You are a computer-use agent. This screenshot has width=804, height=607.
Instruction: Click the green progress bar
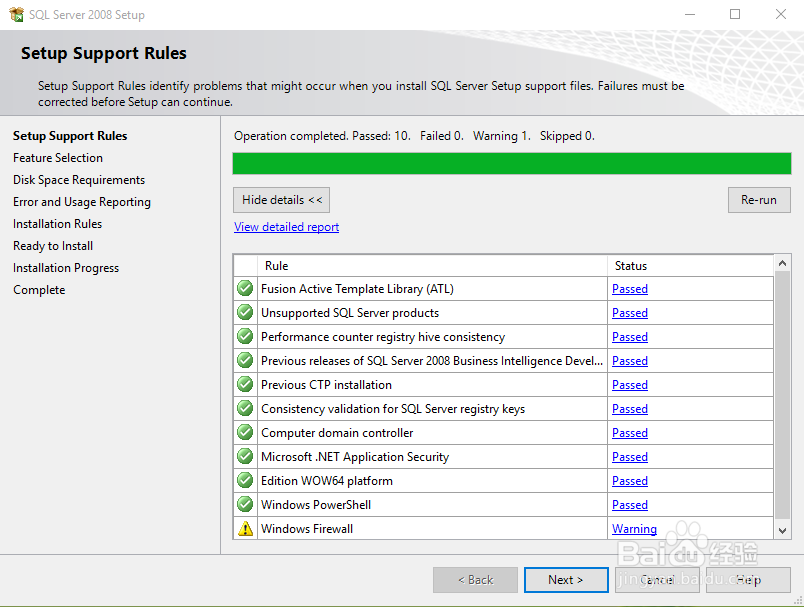point(512,164)
